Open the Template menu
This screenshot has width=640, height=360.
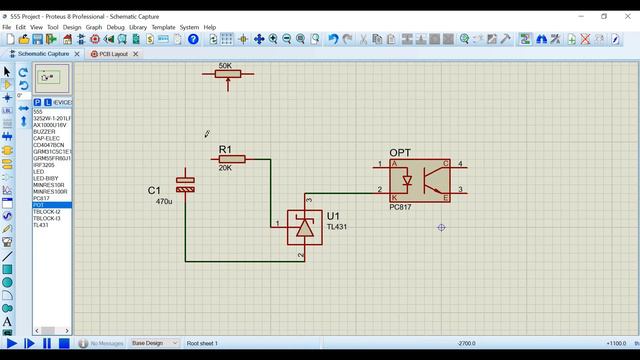point(163,27)
